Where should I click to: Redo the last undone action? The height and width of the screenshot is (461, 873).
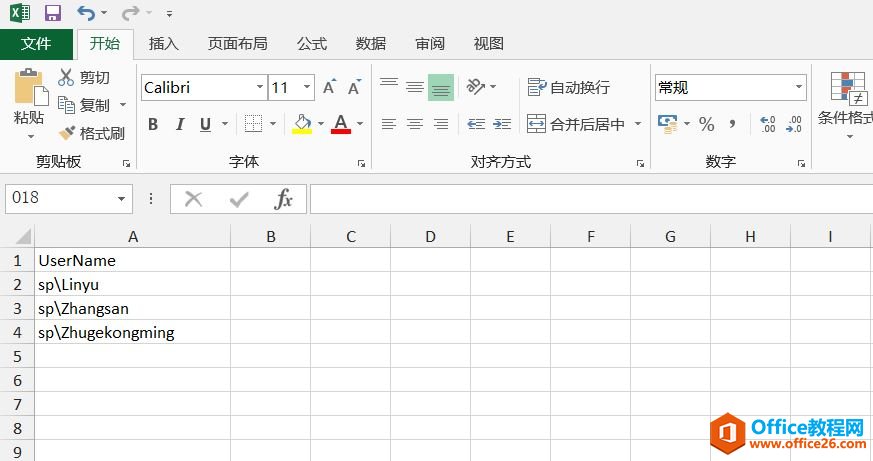pos(130,13)
